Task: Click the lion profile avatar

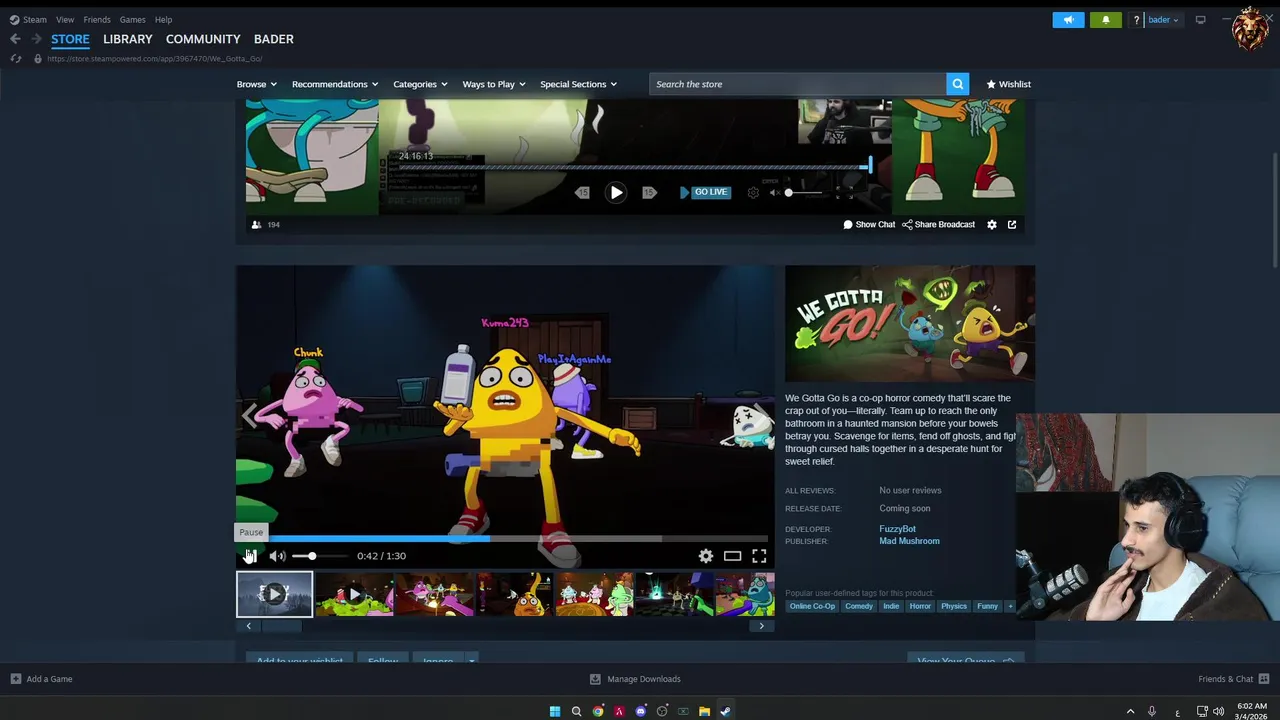Action: (1250, 29)
